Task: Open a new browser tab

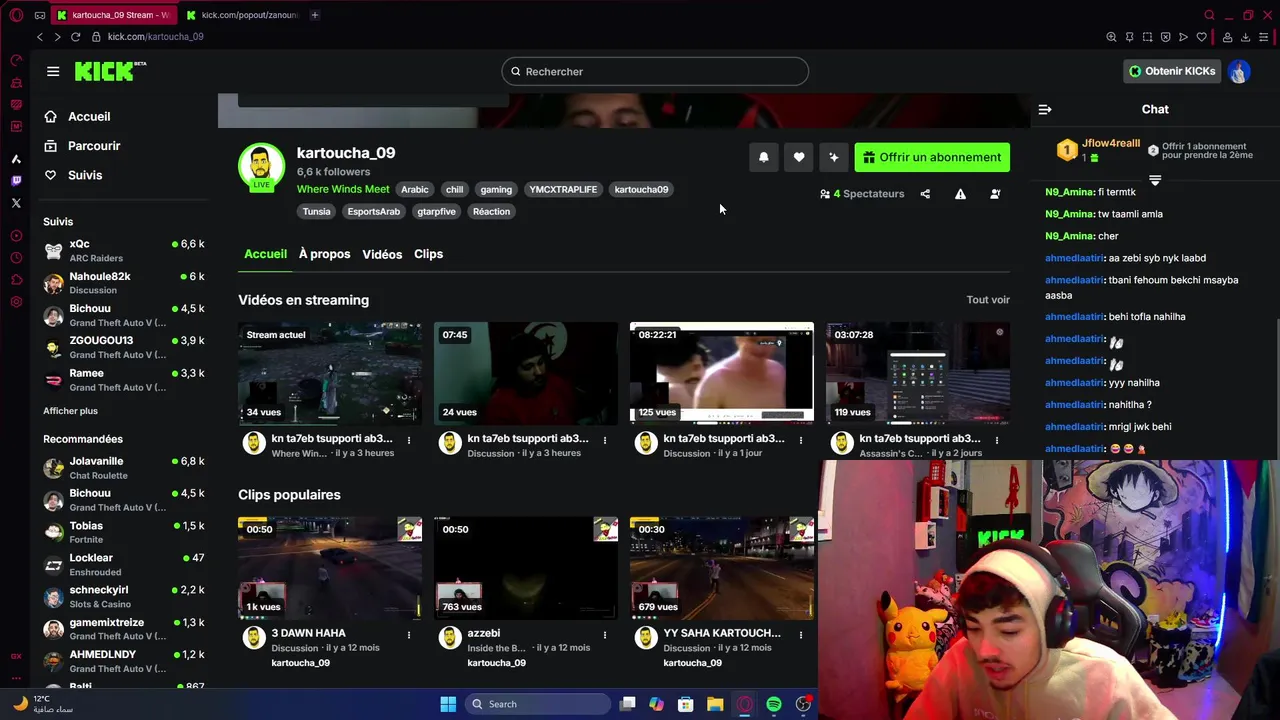Action: [314, 15]
